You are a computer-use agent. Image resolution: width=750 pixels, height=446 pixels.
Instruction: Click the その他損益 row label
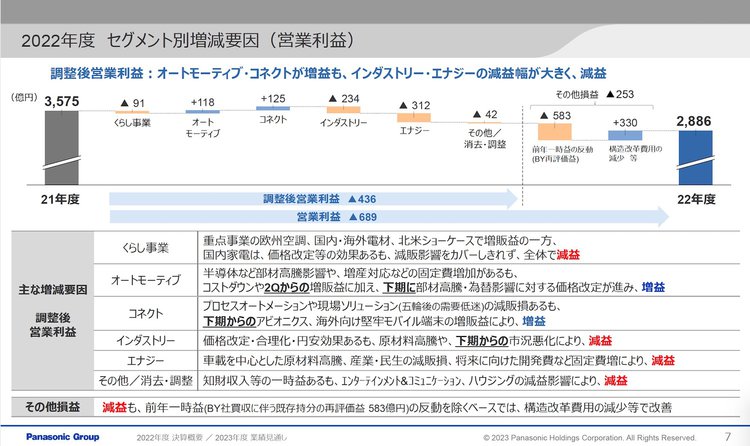click(x=48, y=408)
